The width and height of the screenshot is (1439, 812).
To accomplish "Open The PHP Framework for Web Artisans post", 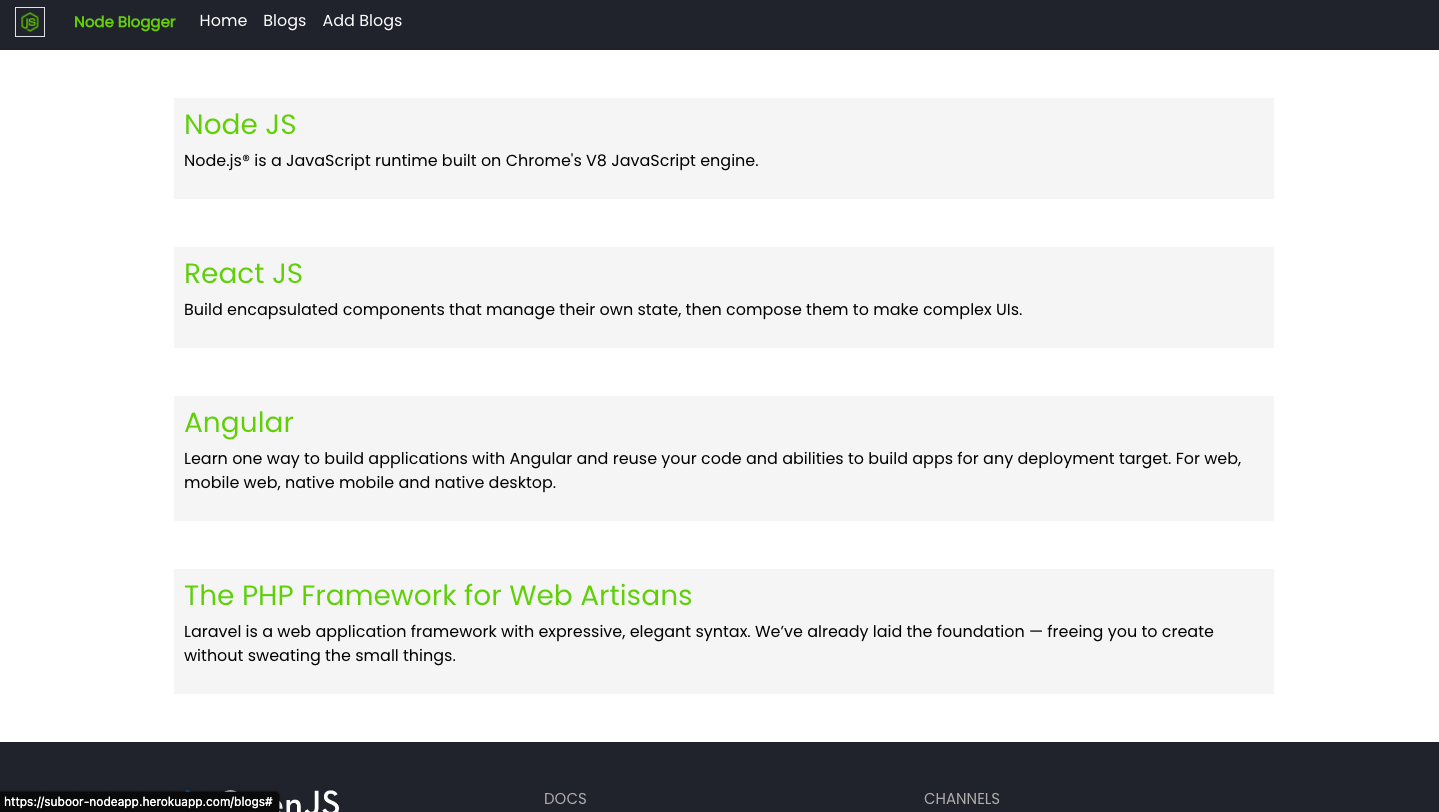I will (x=438, y=595).
